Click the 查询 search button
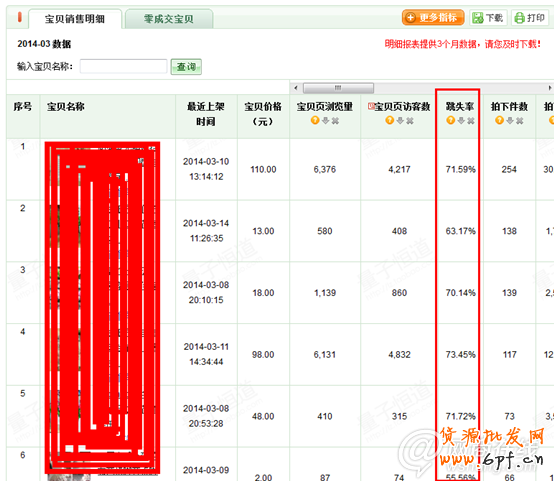 tap(186, 66)
